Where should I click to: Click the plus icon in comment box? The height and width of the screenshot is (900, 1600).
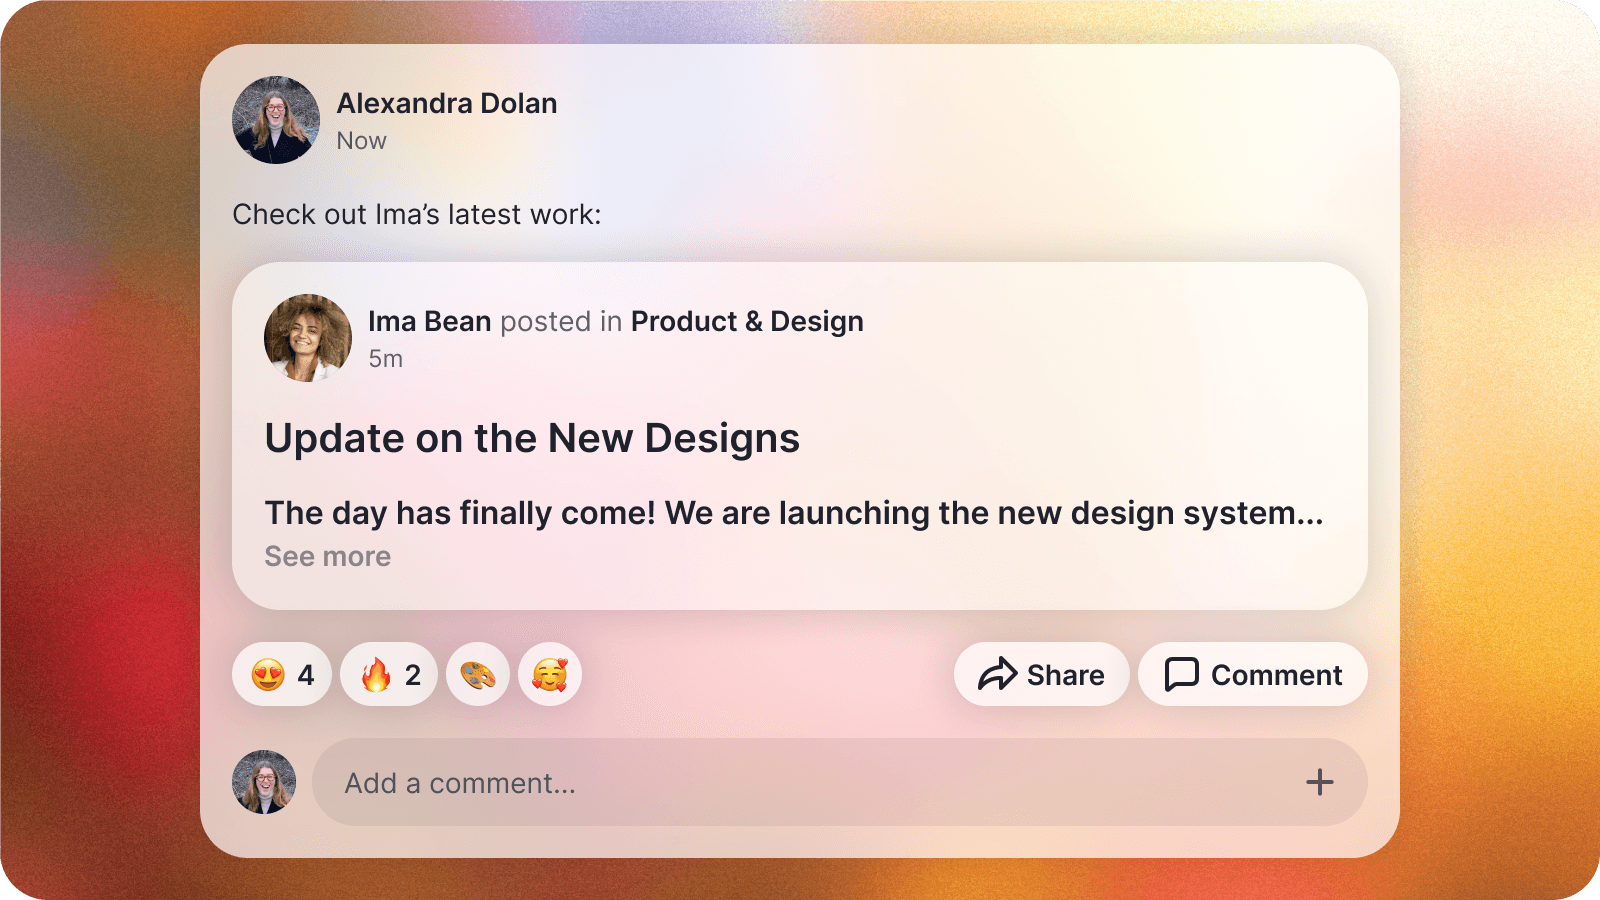tap(1320, 782)
